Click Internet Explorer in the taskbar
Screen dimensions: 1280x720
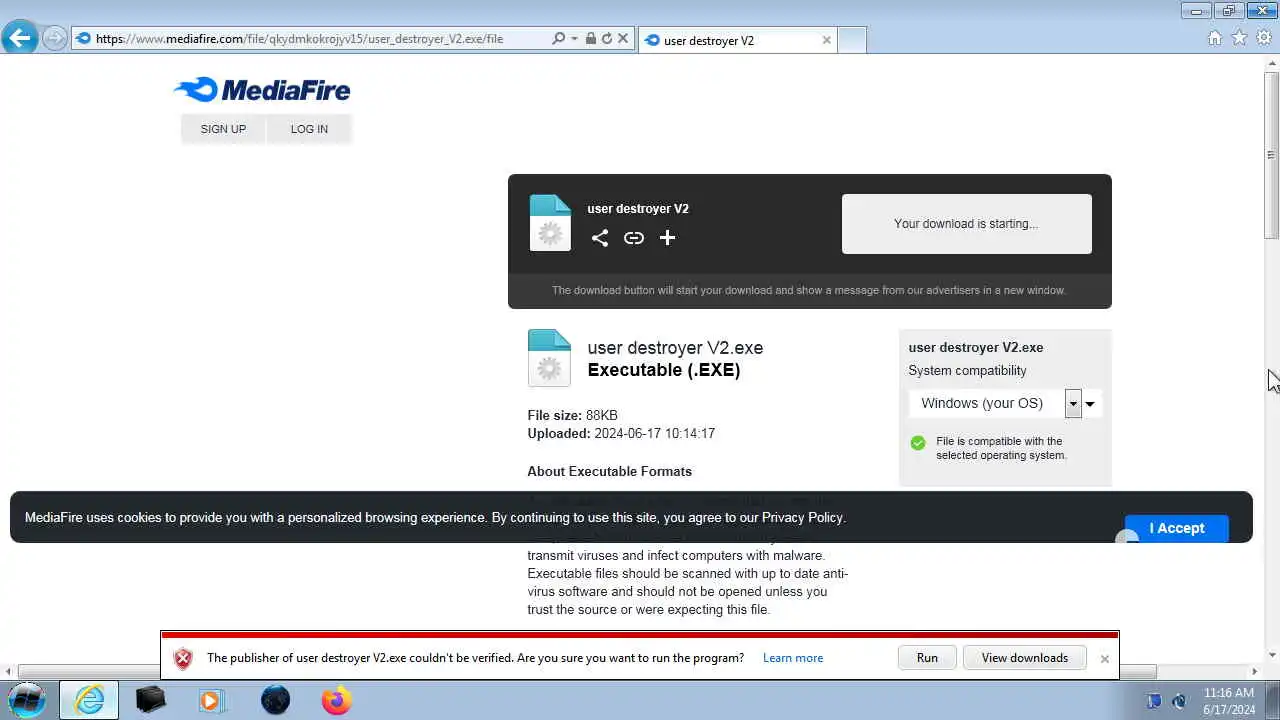tap(89, 700)
